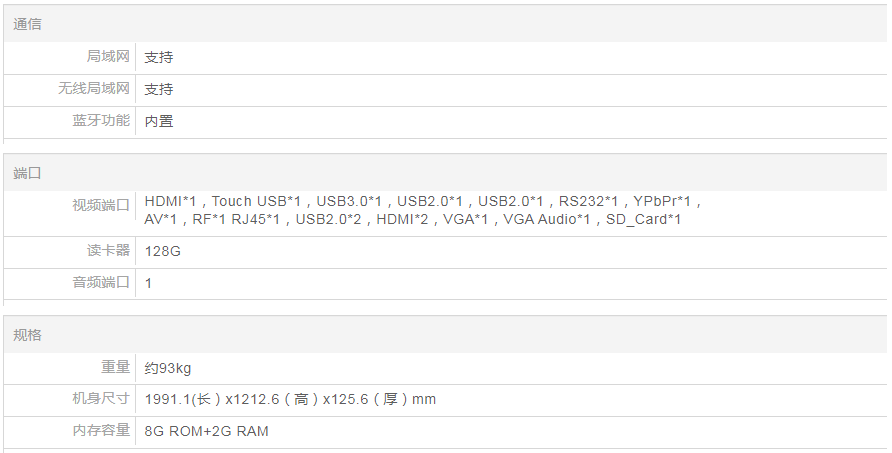Select the 视频端口 row label

[101, 205]
